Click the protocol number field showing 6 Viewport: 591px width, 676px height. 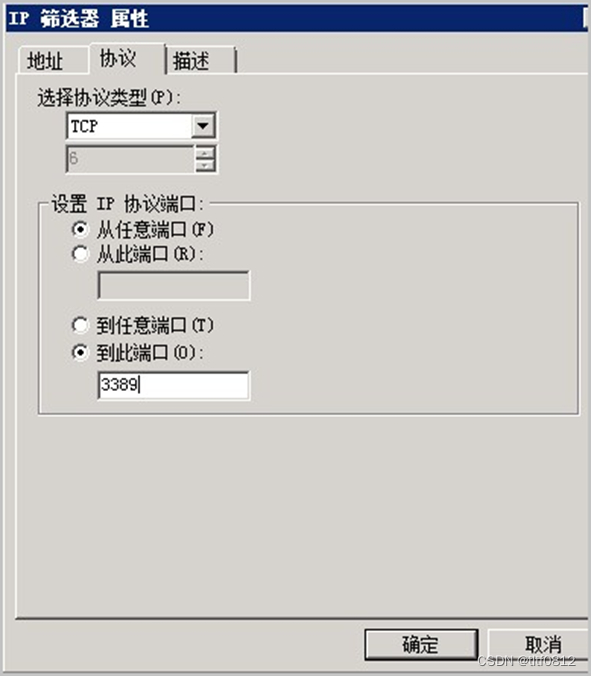click(x=130, y=159)
